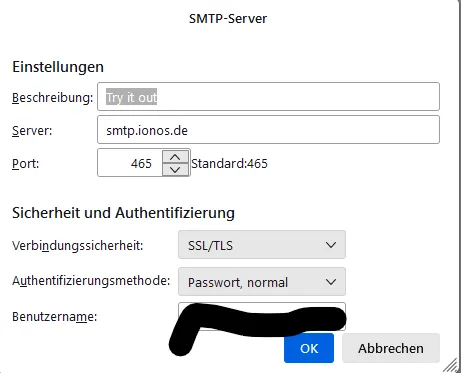Image resolution: width=461 pixels, height=373 pixels.
Task: Increase the port with the up arrow
Action: click(x=175, y=157)
